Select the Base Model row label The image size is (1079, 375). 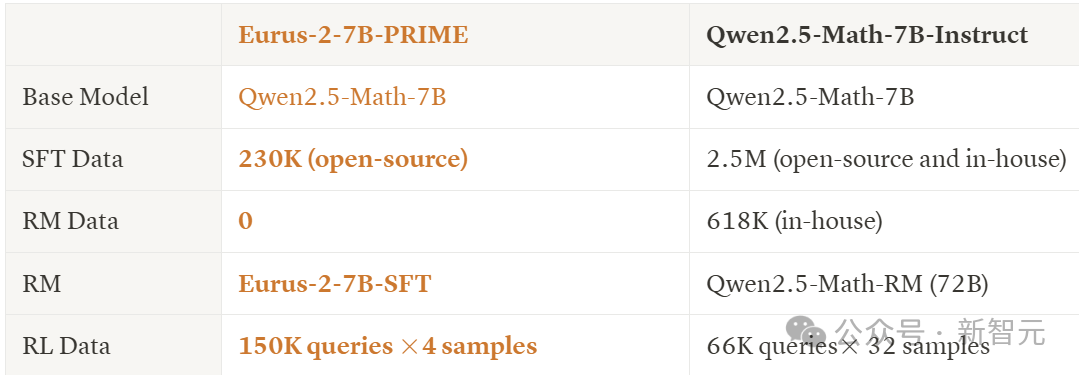point(85,97)
